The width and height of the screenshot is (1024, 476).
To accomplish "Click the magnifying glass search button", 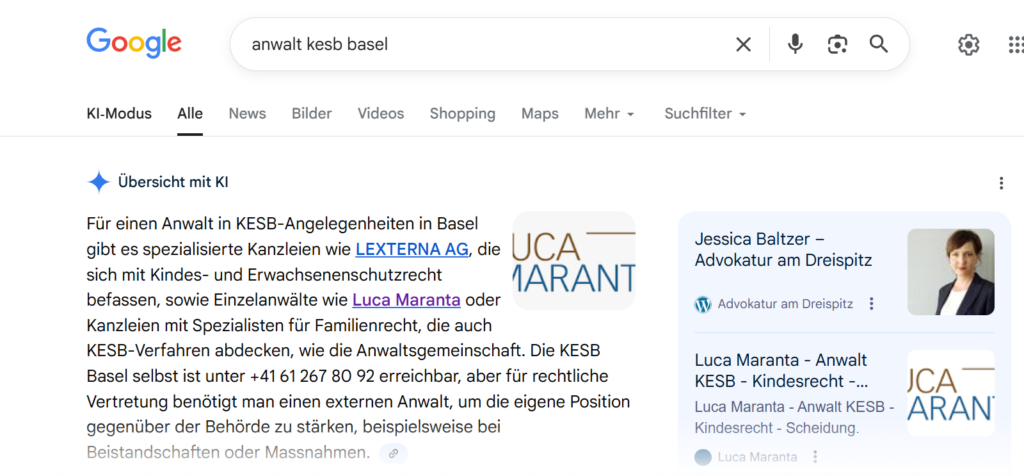I will tap(879, 44).
